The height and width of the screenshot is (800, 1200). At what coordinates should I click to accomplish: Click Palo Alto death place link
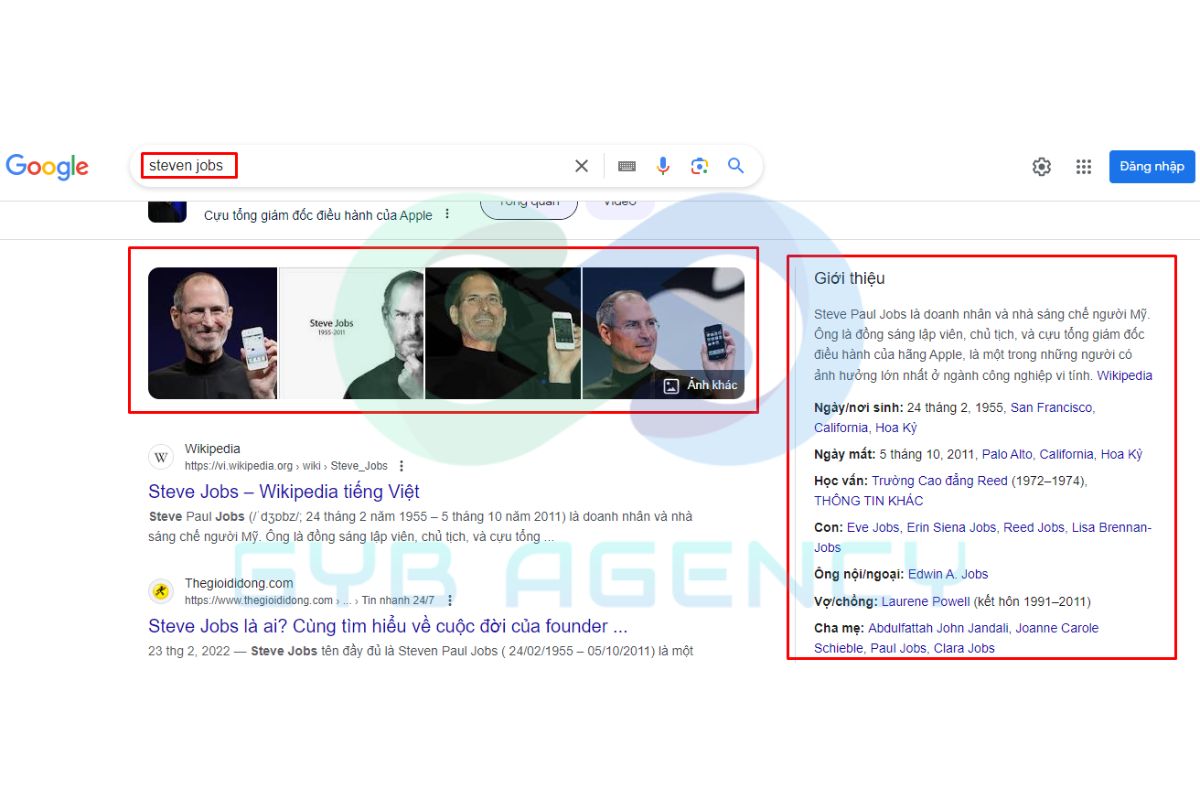pos(1007,454)
